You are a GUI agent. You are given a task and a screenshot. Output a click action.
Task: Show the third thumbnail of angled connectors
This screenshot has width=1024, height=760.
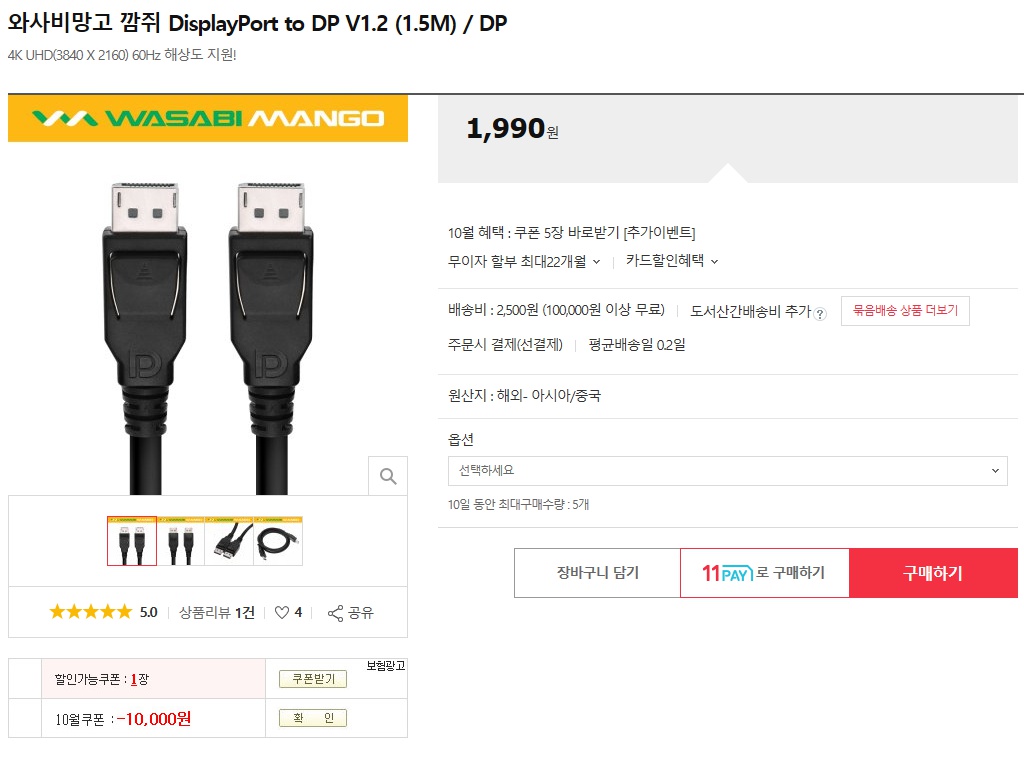click(x=229, y=541)
